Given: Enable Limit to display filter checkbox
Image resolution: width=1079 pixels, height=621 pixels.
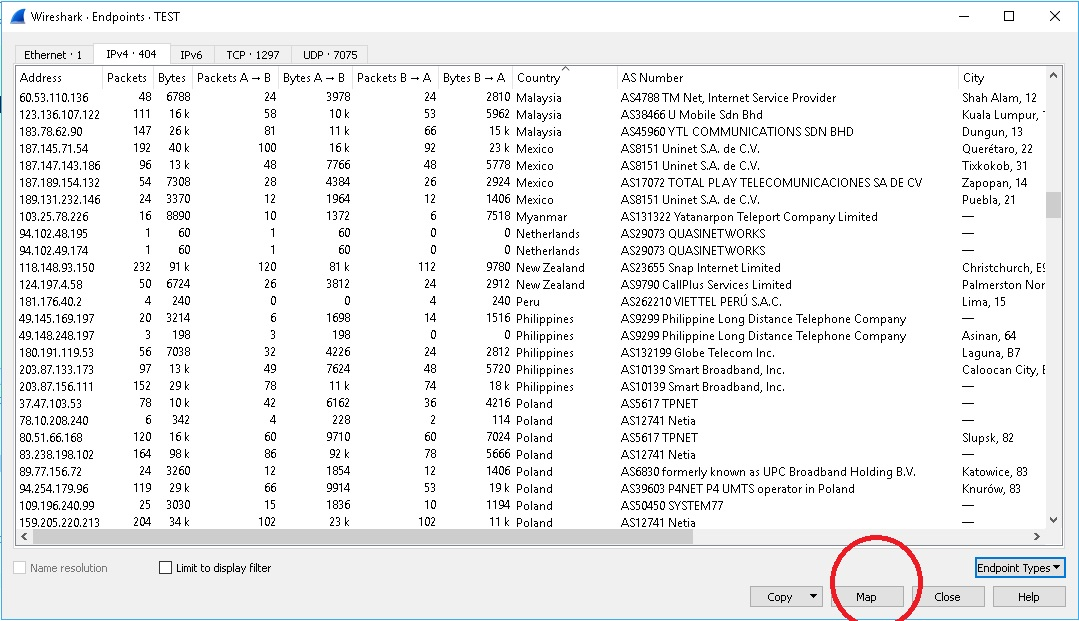Looking at the screenshot, I should pos(166,568).
